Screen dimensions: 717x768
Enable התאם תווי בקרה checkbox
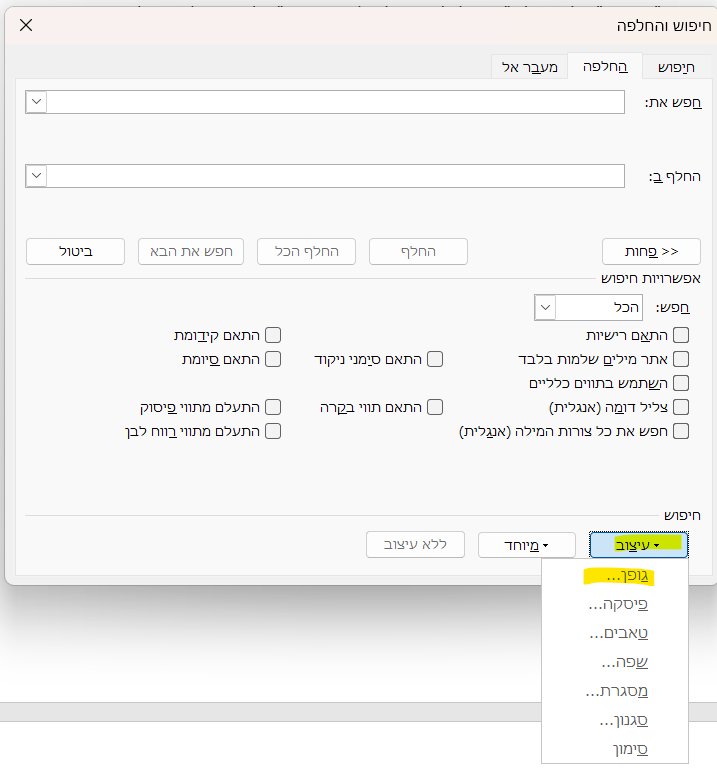(435, 407)
